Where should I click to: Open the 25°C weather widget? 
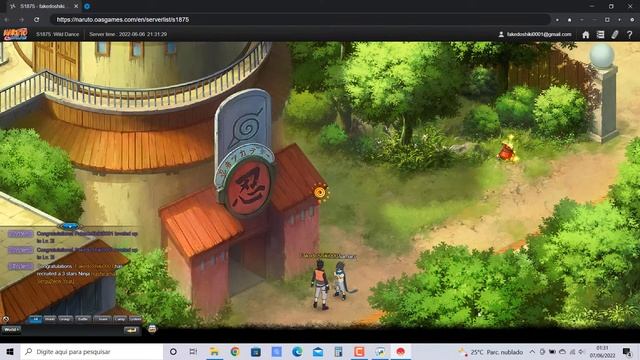point(490,352)
